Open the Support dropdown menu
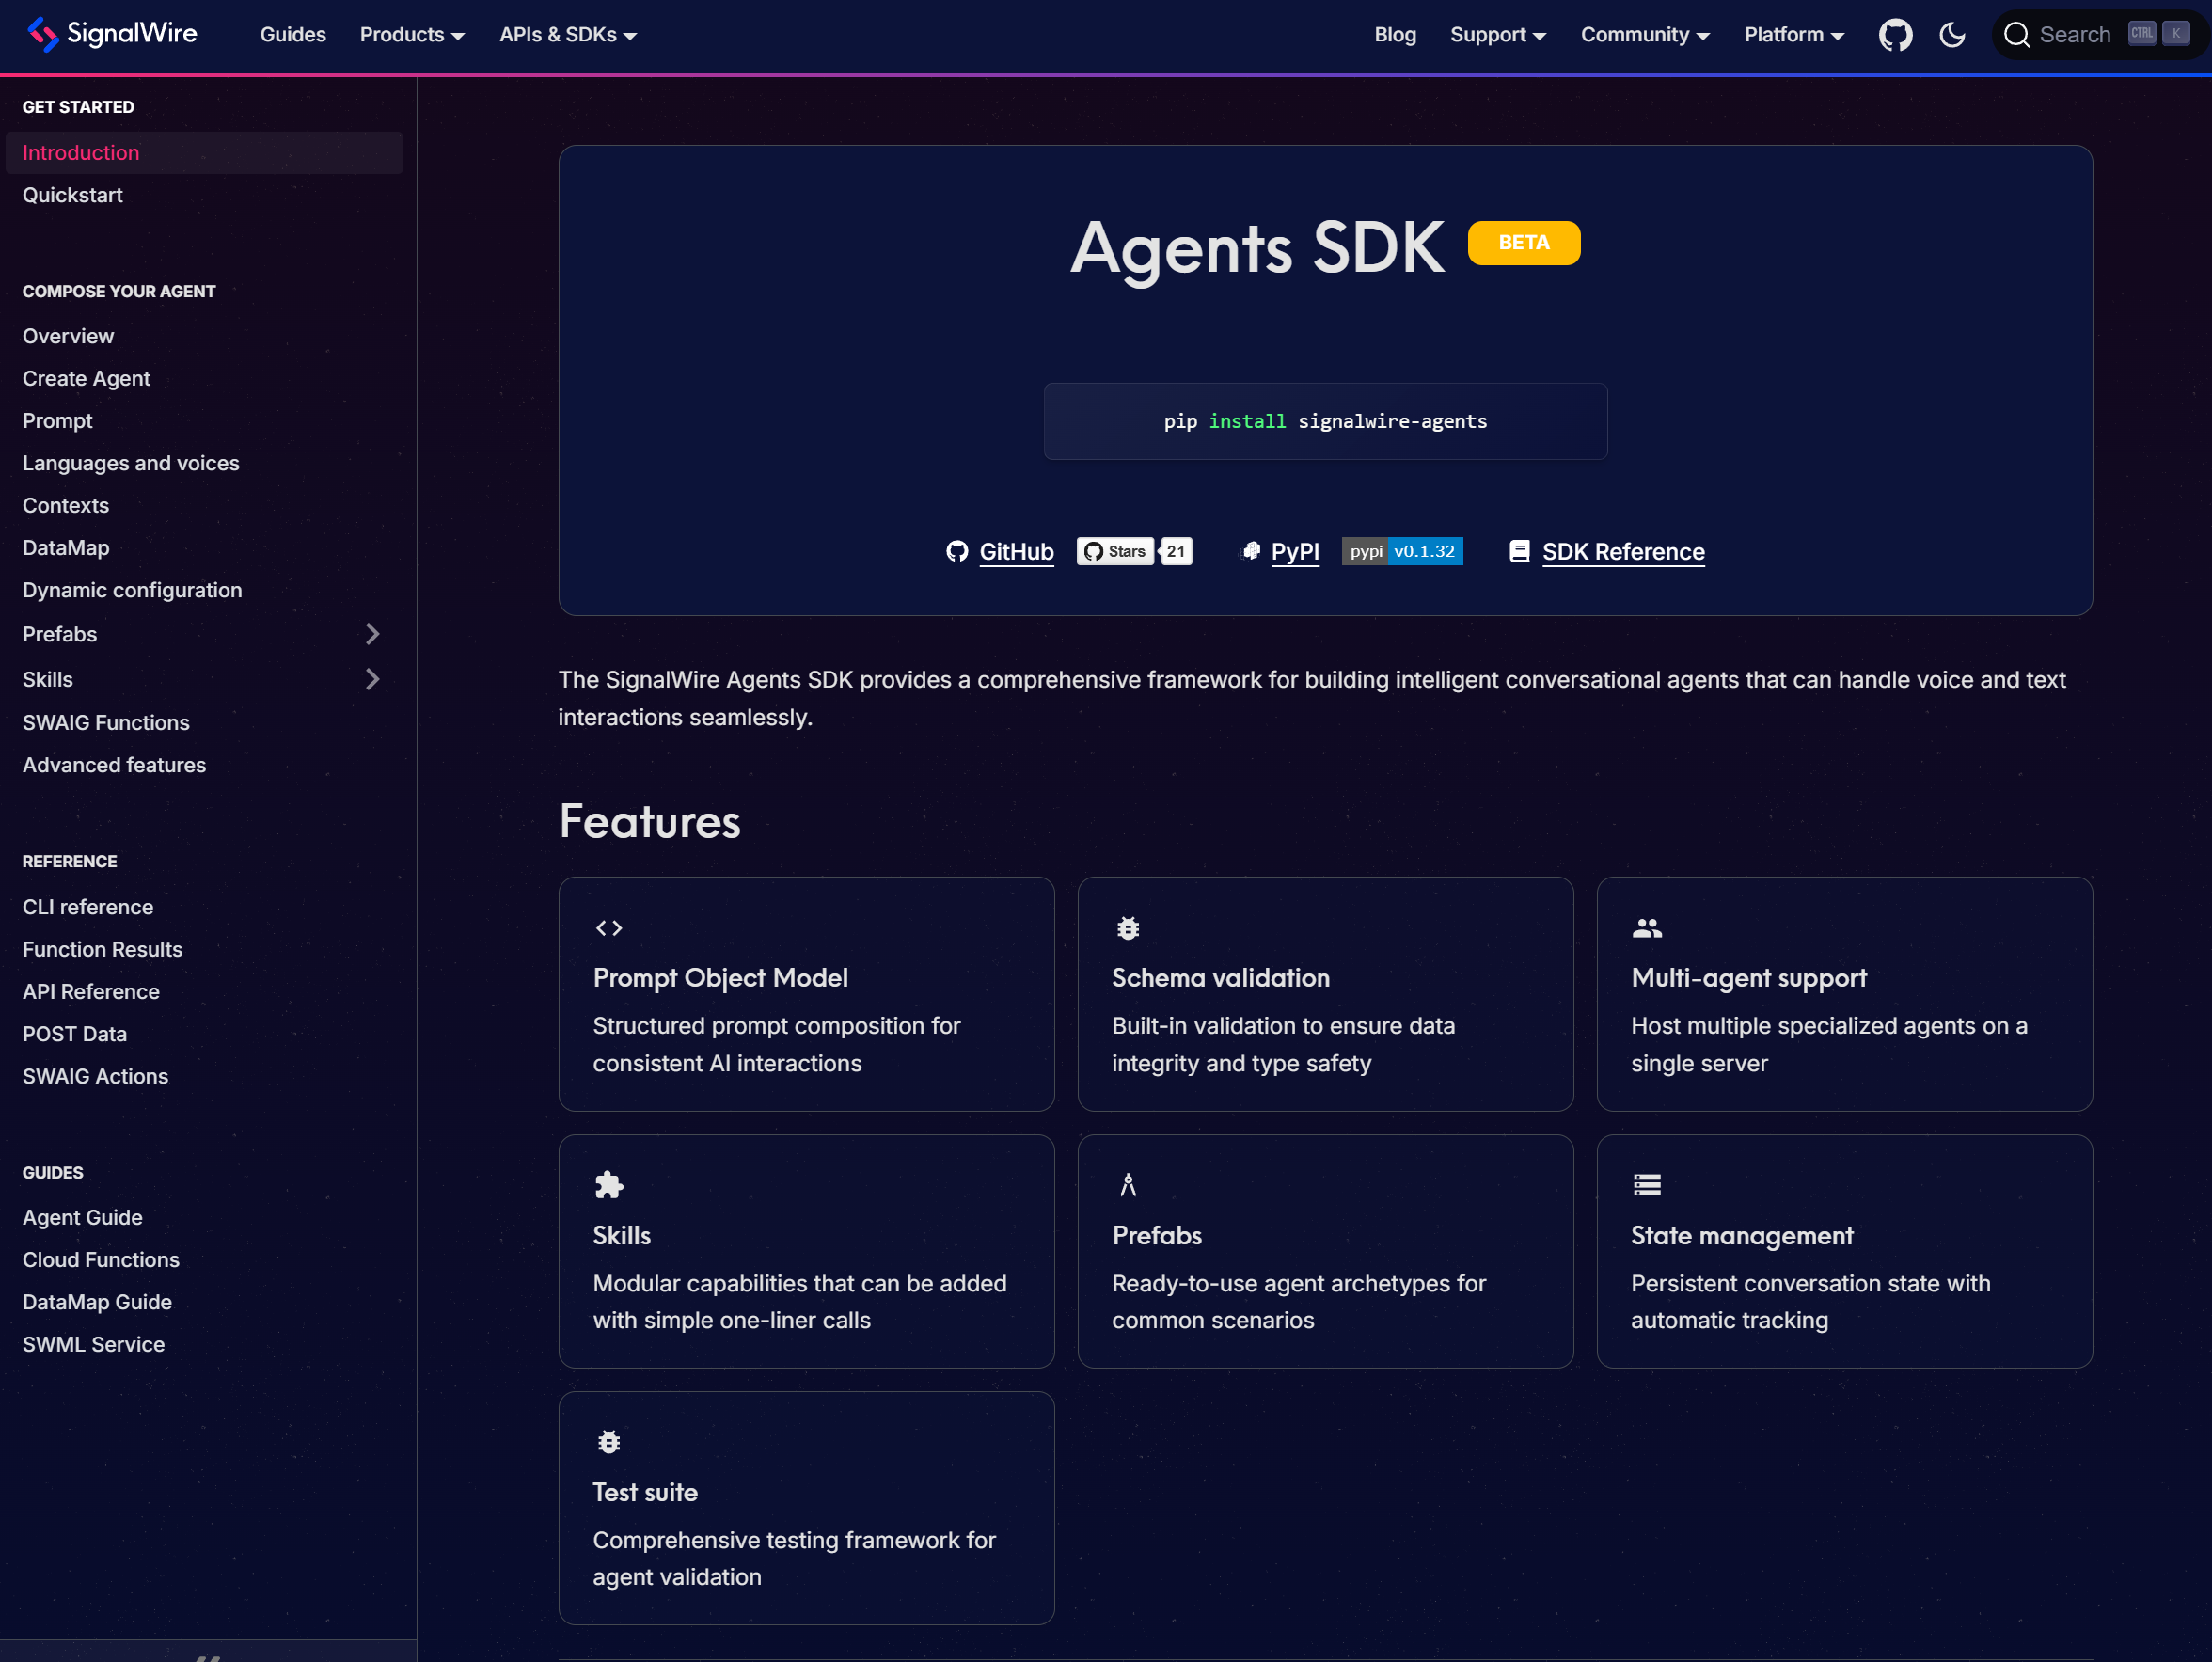Screen dimensions: 2212x1662 point(1498,35)
